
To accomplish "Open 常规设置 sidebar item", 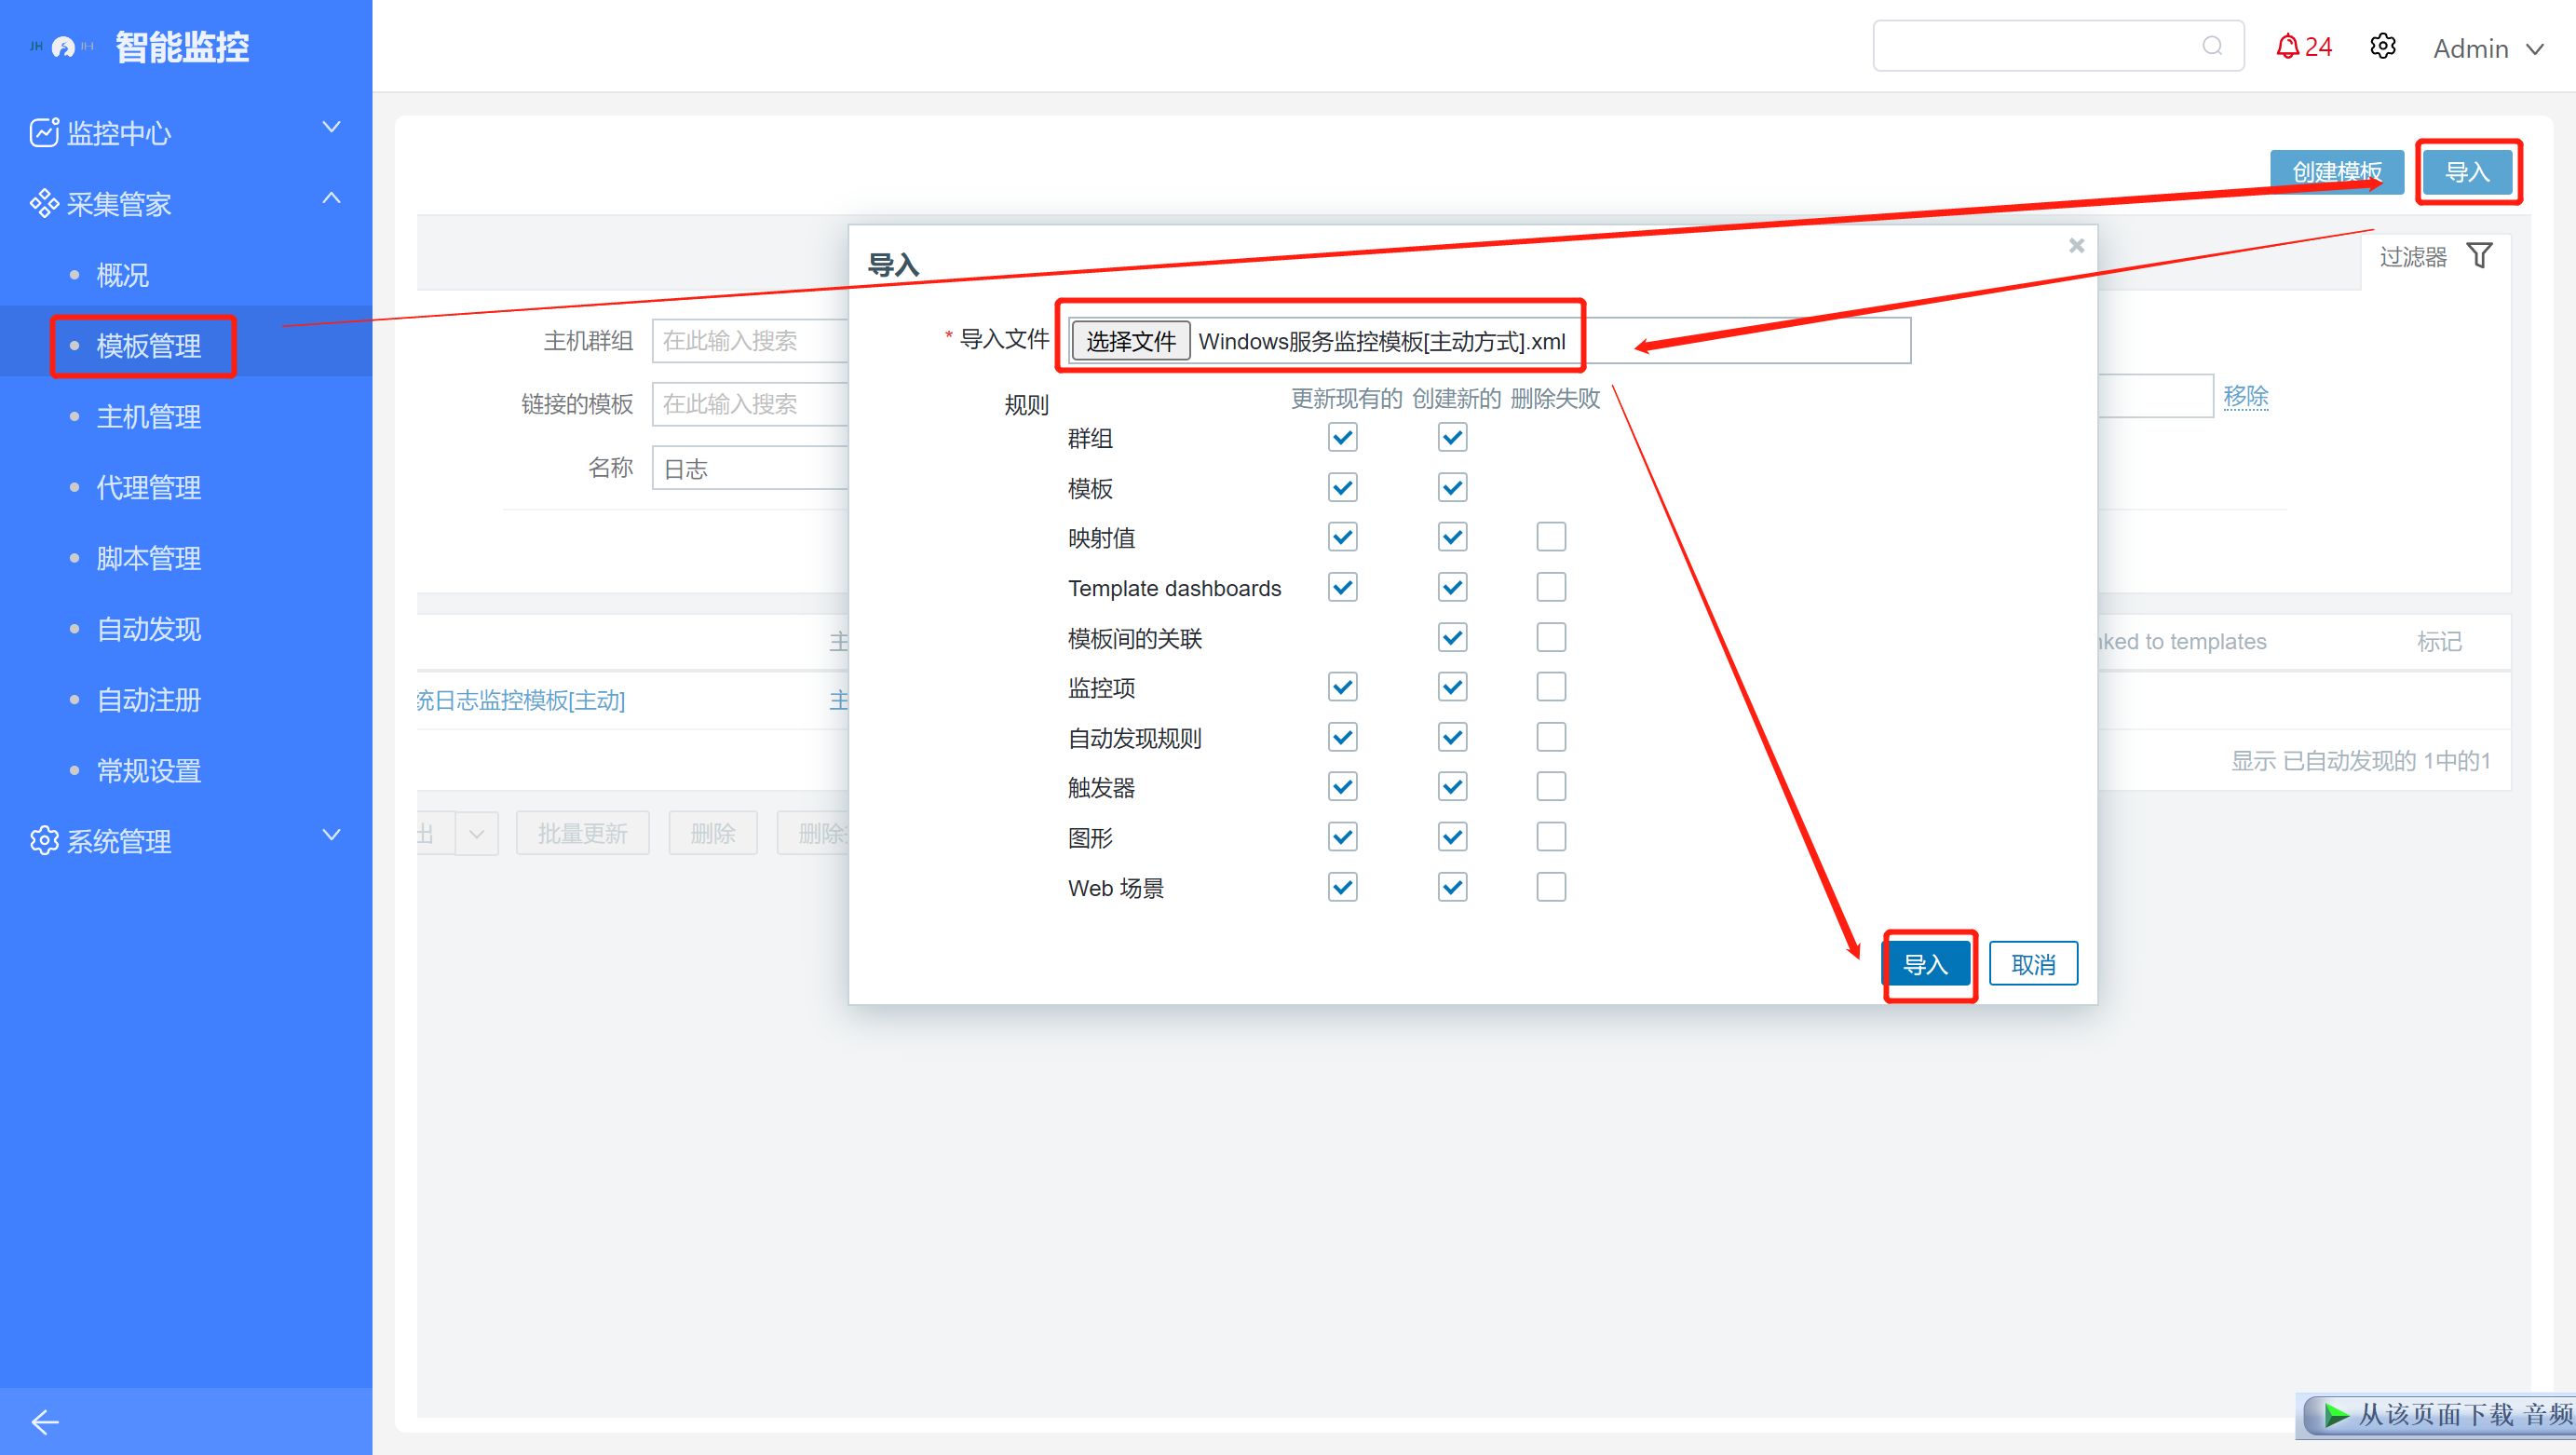I will pos(148,771).
